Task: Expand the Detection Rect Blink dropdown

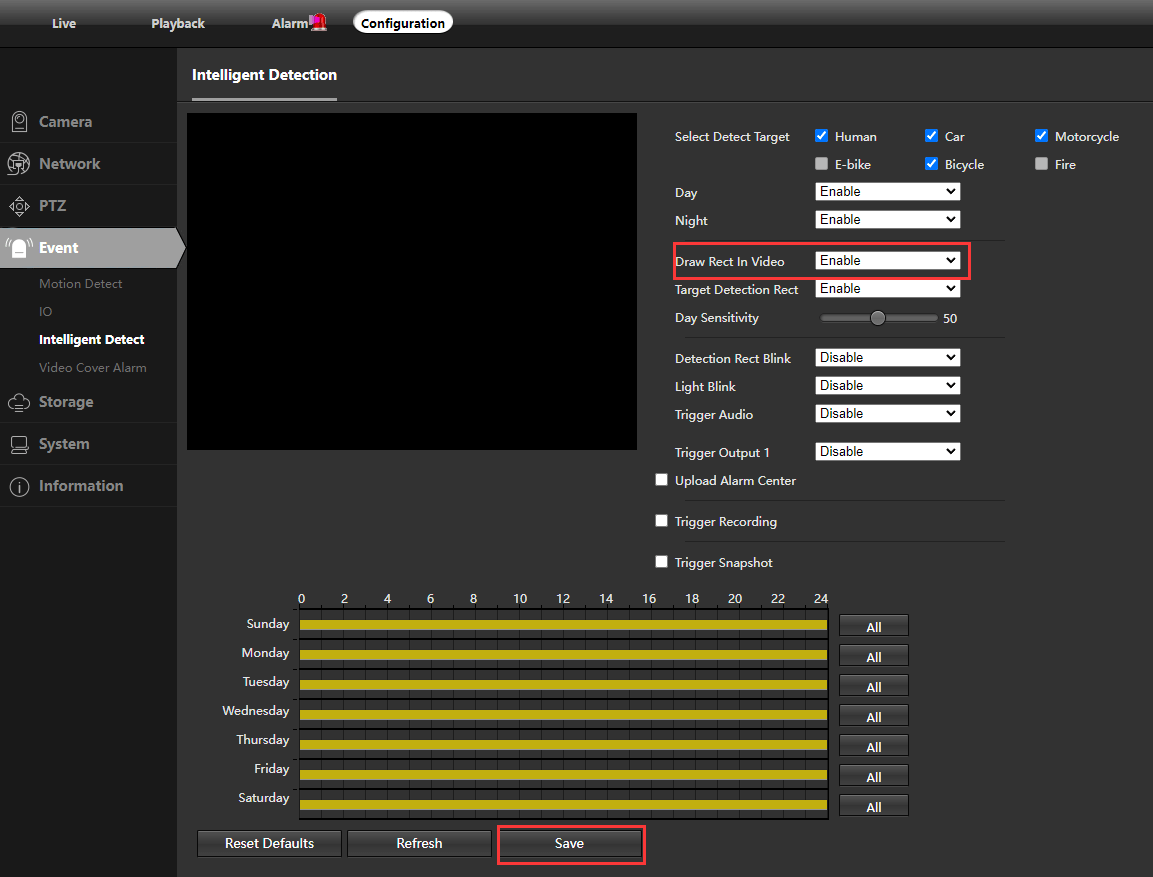Action: tap(887, 358)
